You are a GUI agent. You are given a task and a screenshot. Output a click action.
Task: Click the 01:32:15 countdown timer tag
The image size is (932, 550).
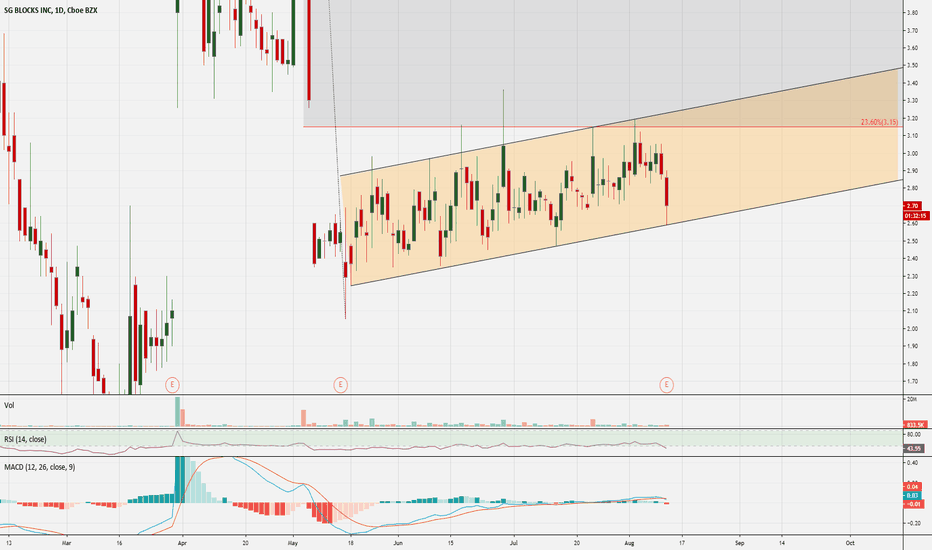[916, 215]
